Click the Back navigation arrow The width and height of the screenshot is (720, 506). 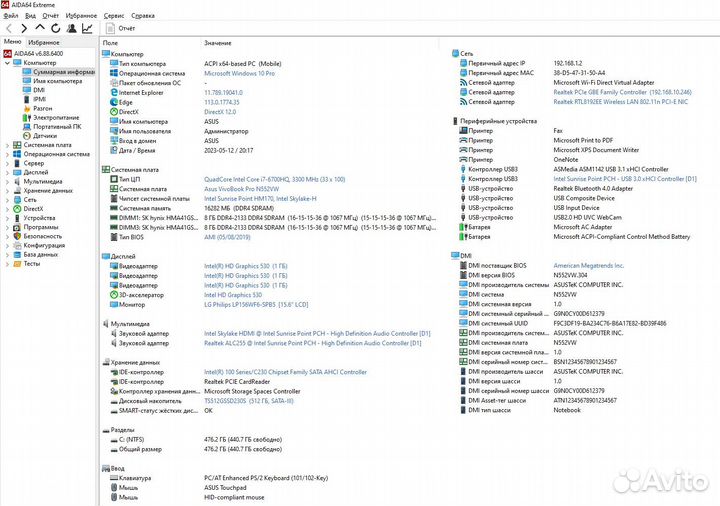click(x=9, y=28)
